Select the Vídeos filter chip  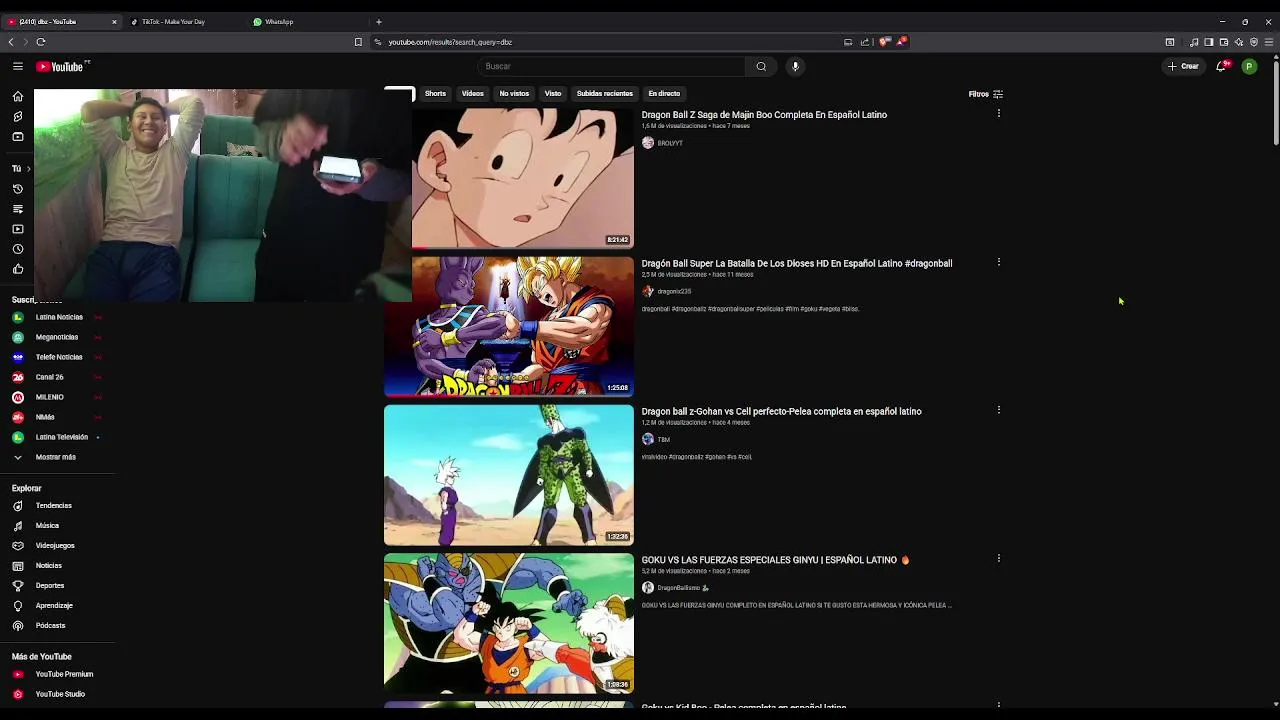(472, 93)
